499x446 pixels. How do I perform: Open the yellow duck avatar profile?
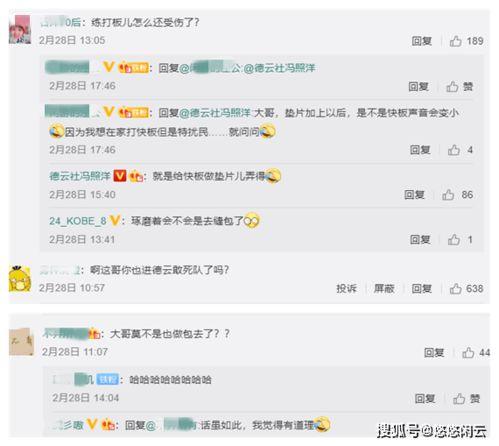coord(20,279)
